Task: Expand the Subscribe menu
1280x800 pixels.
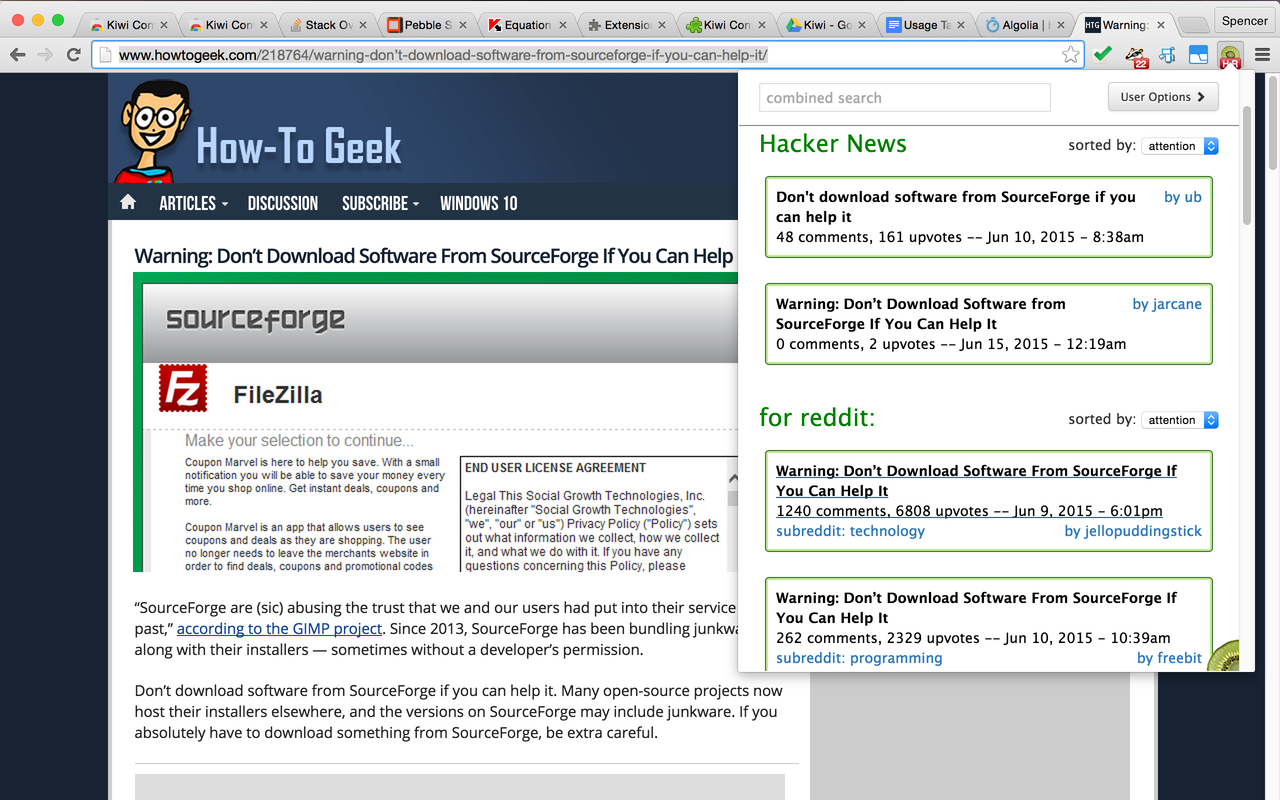Action: (x=380, y=203)
